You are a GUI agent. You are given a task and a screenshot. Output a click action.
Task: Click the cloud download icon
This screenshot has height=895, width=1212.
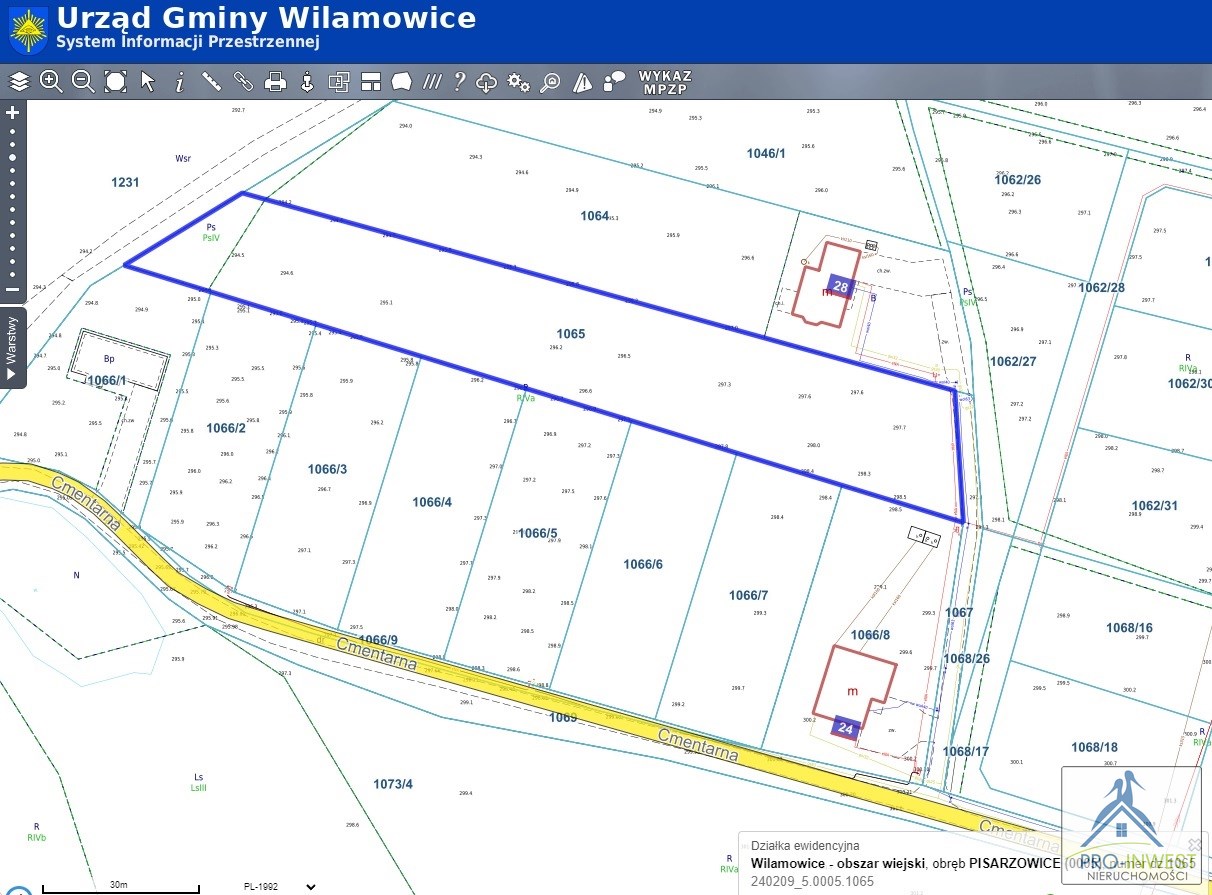coord(487,82)
